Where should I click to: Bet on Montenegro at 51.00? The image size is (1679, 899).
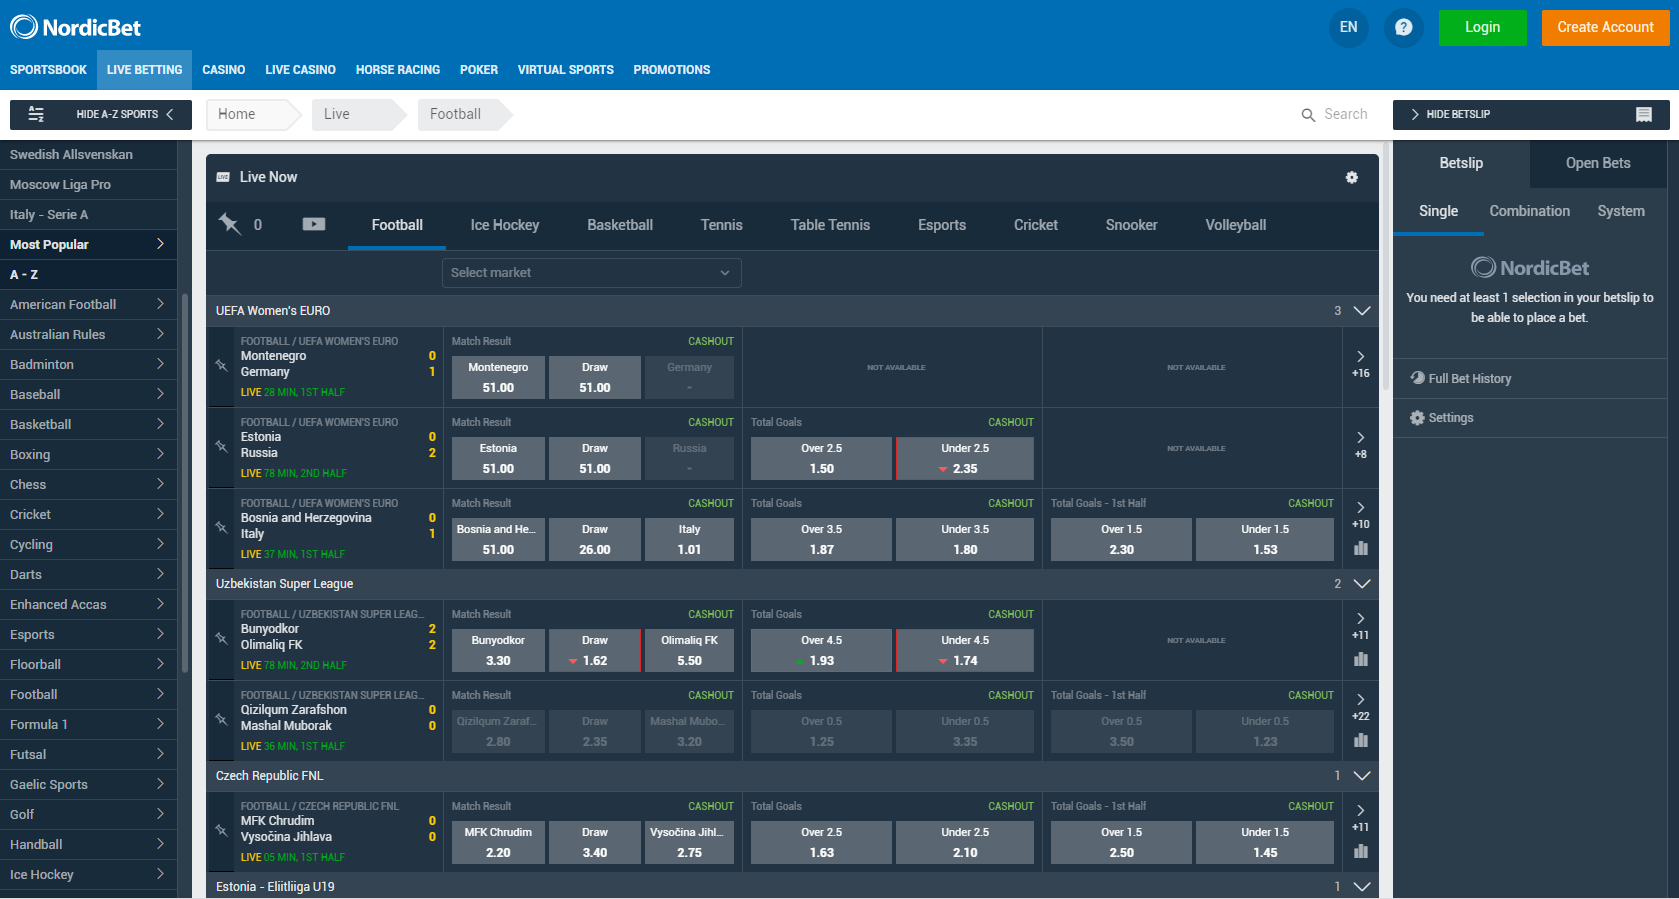tap(498, 378)
